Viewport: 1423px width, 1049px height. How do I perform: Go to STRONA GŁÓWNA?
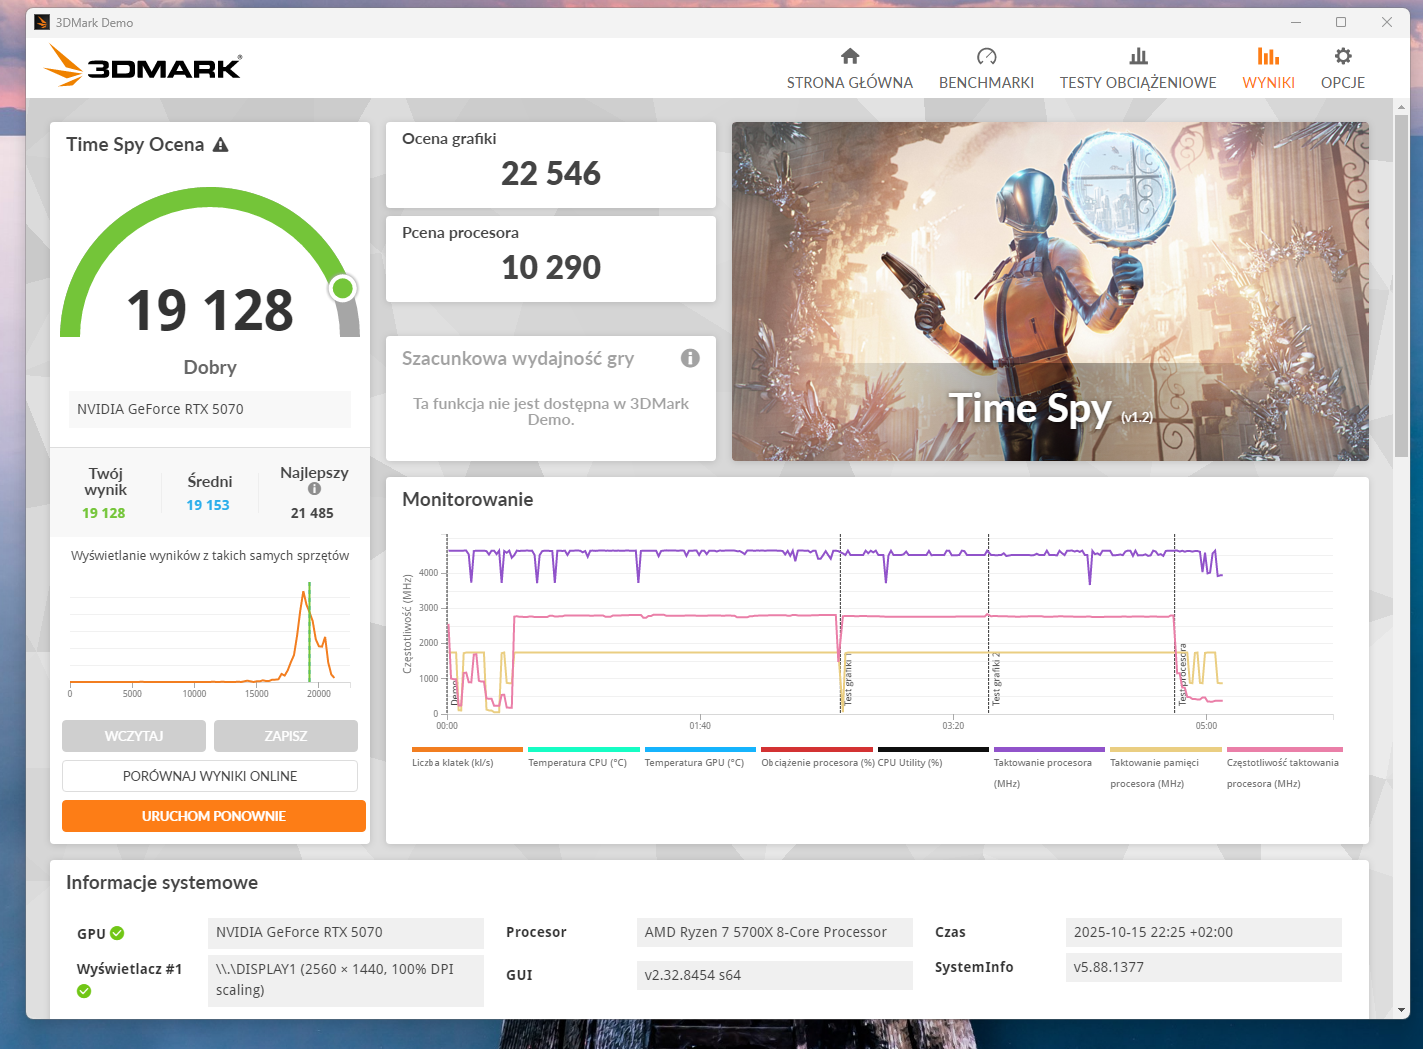[850, 69]
